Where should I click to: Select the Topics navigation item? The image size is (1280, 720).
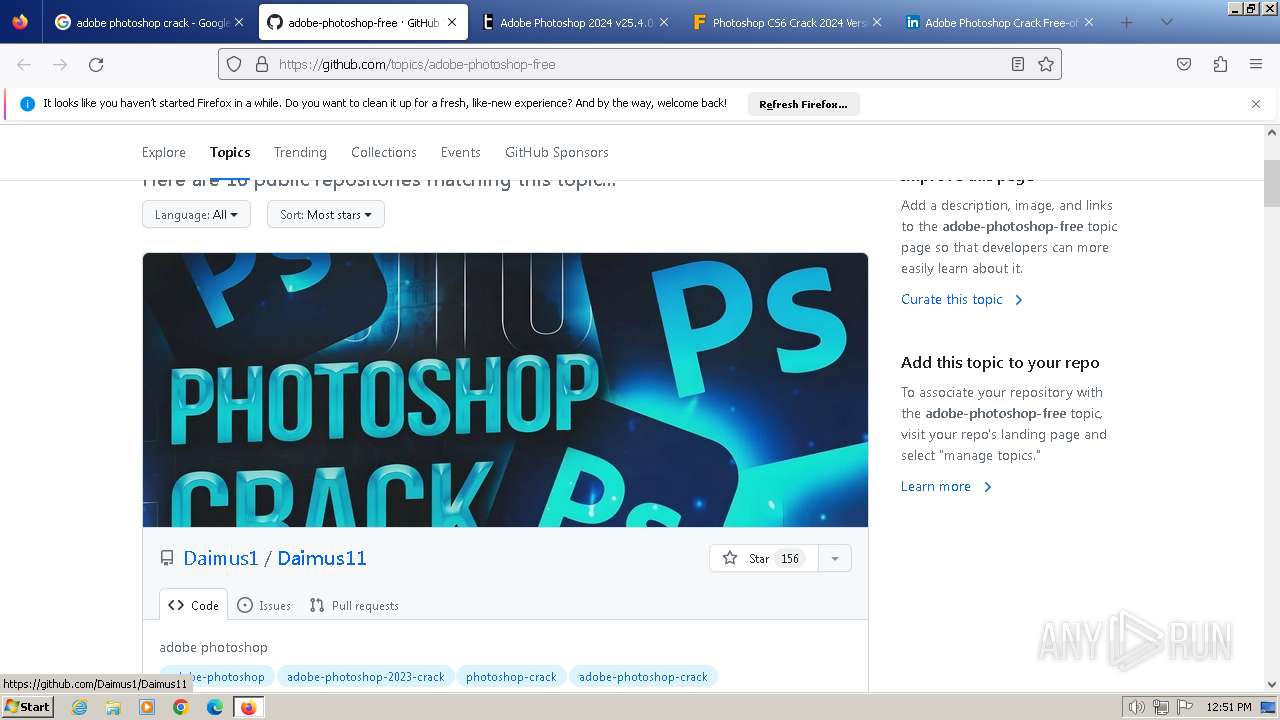(x=230, y=152)
